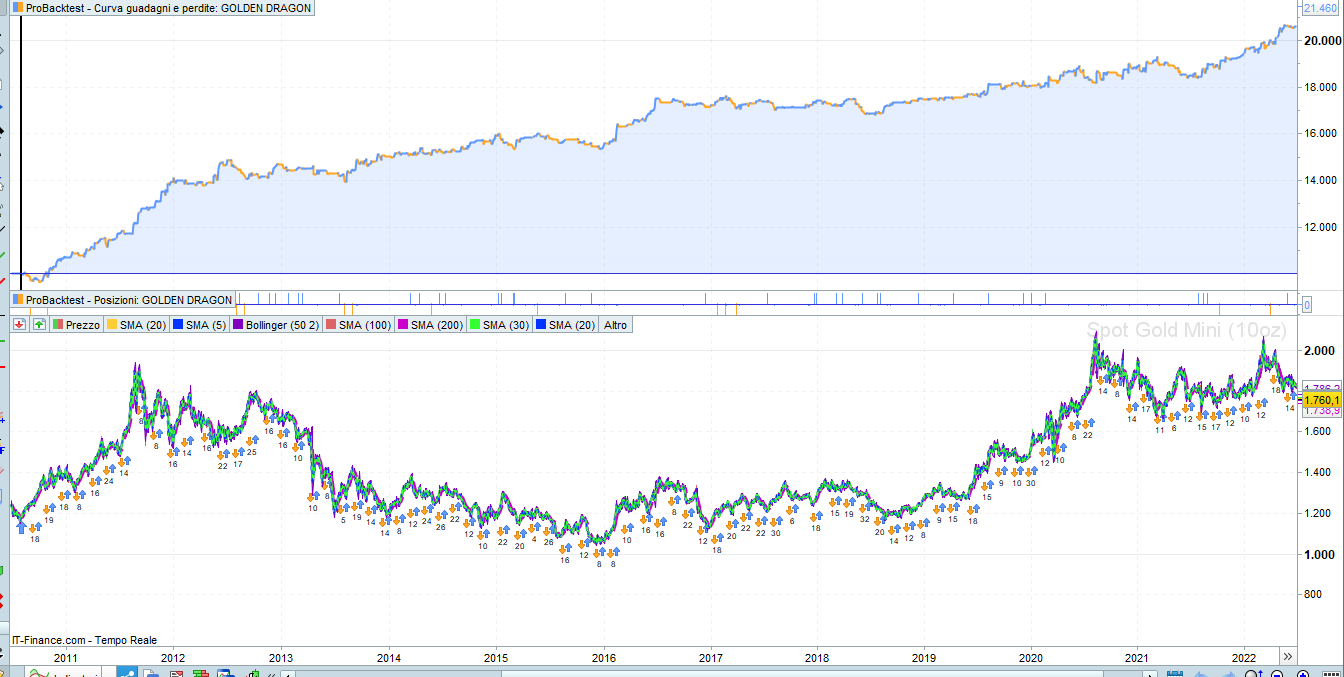1344x677 pixels.
Task: Toggle the SMA (100) indicator label
Action: pyautogui.click(x=359, y=325)
